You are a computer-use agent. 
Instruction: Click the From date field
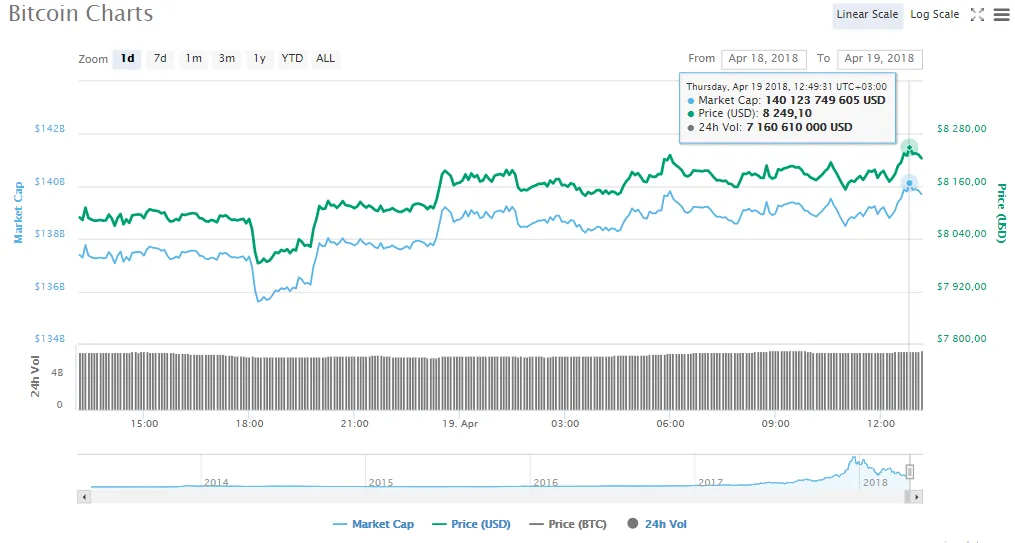764,59
